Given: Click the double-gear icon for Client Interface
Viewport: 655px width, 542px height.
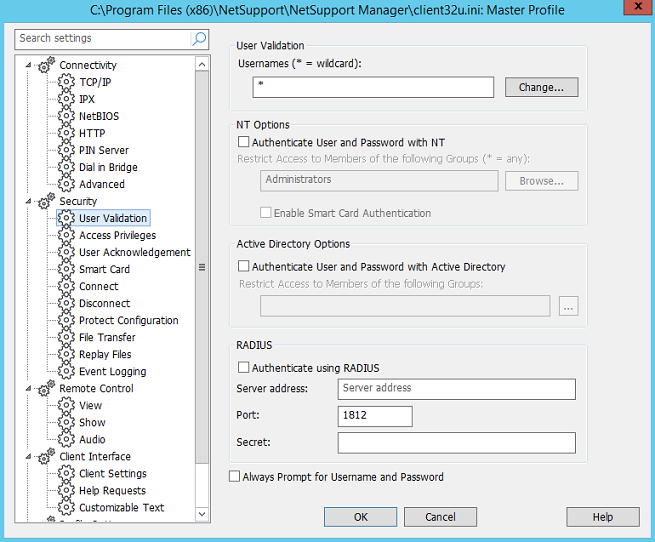Looking at the screenshot, I should (46, 456).
